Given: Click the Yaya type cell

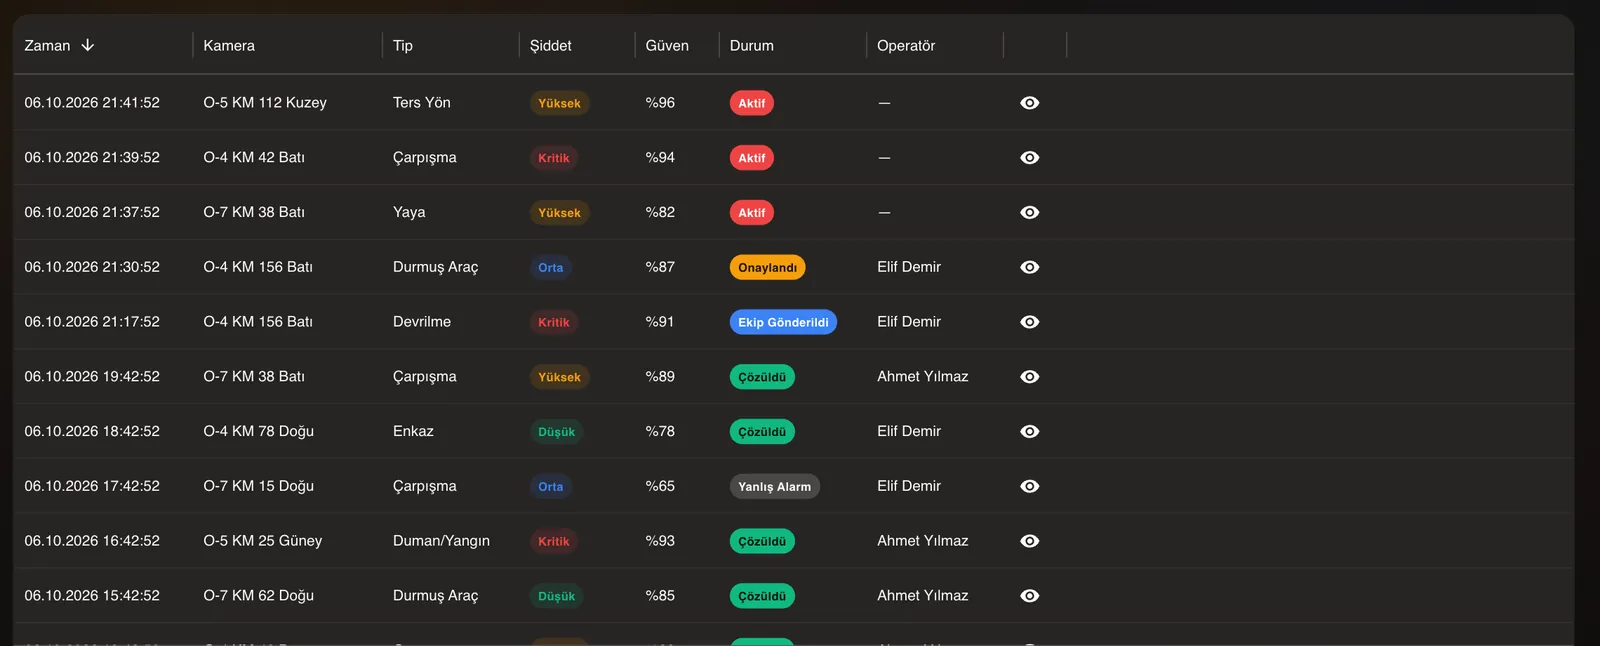Looking at the screenshot, I should [x=409, y=213].
